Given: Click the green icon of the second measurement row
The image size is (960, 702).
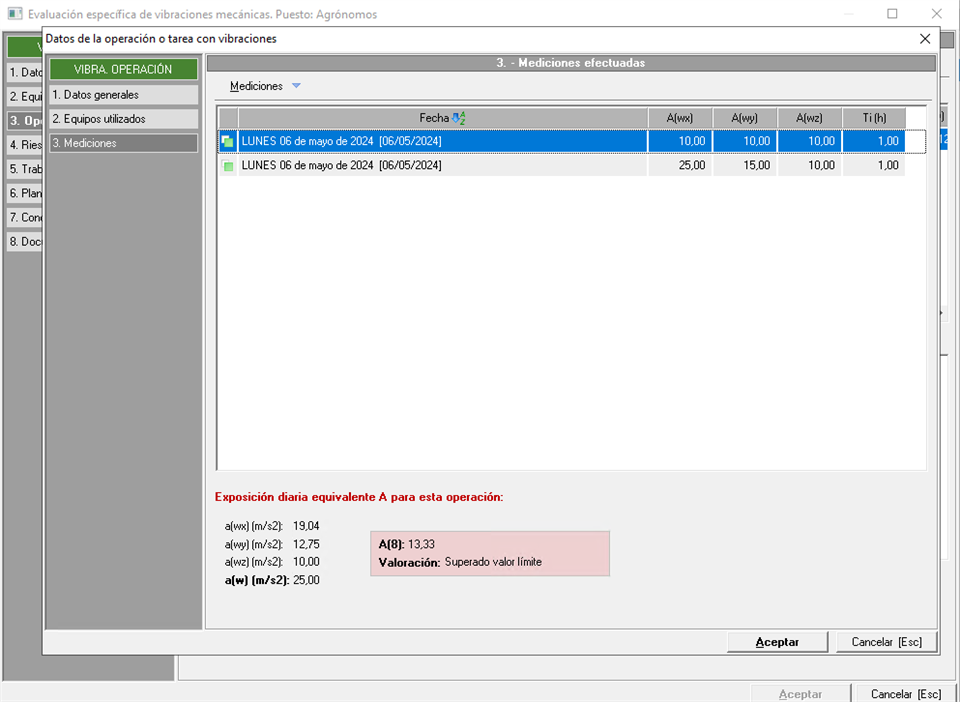Looking at the screenshot, I should click(228, 166).
